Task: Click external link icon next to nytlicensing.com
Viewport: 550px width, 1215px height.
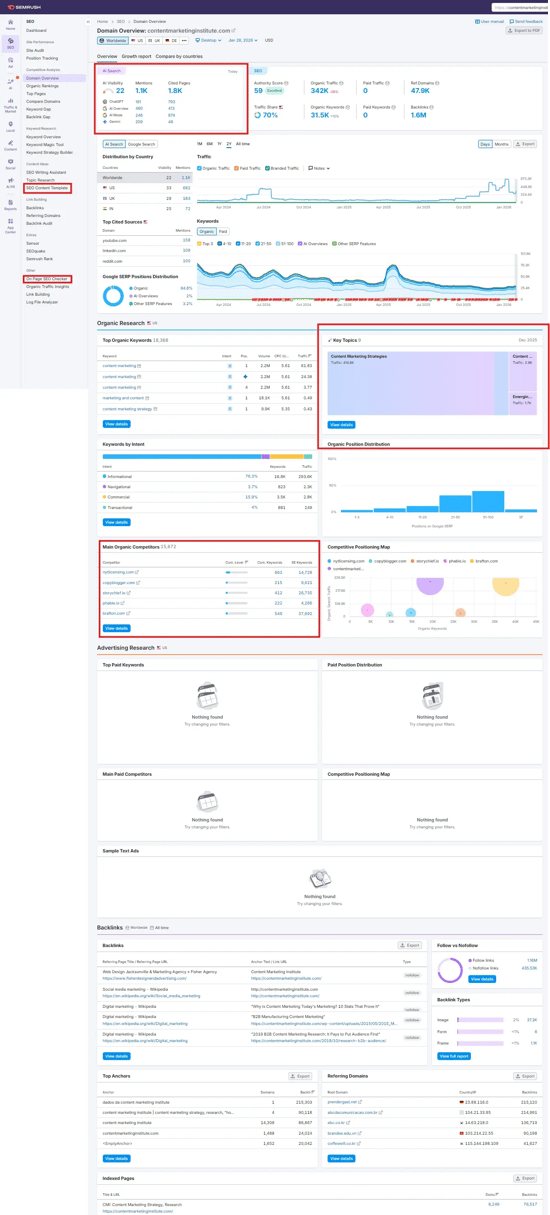Action: (x=138, y=572)
